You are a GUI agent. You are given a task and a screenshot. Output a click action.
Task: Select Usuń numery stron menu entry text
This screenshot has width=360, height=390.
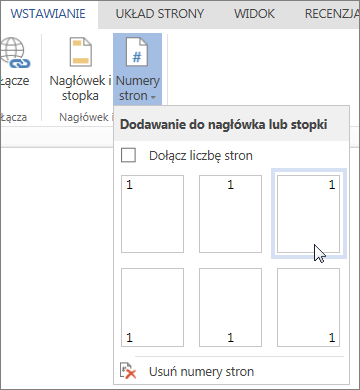[x=201, y=371]
